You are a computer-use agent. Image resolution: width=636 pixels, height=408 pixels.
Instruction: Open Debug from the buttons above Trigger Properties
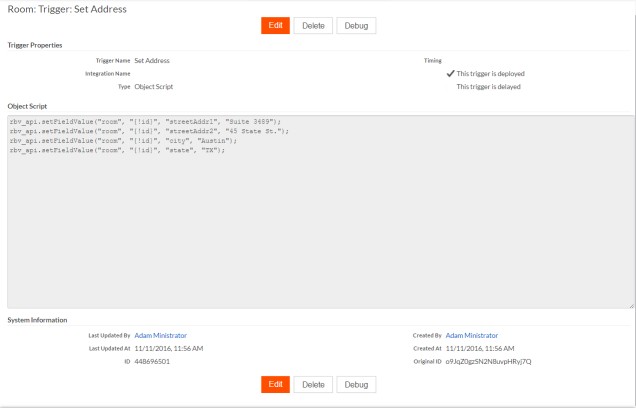pos(356,26)
